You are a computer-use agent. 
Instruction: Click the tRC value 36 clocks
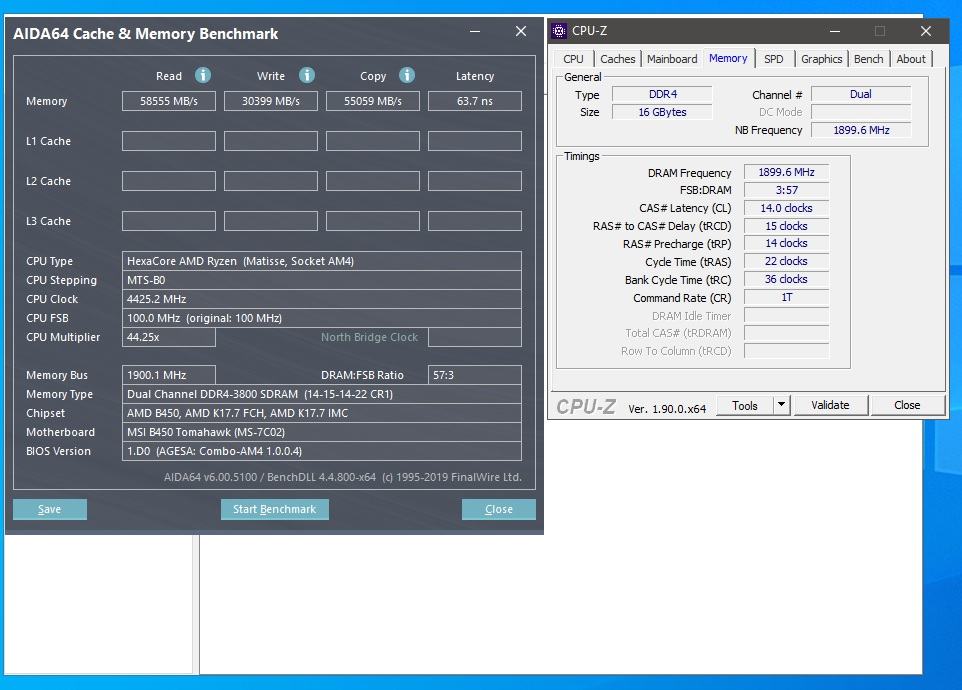[787, 279]
